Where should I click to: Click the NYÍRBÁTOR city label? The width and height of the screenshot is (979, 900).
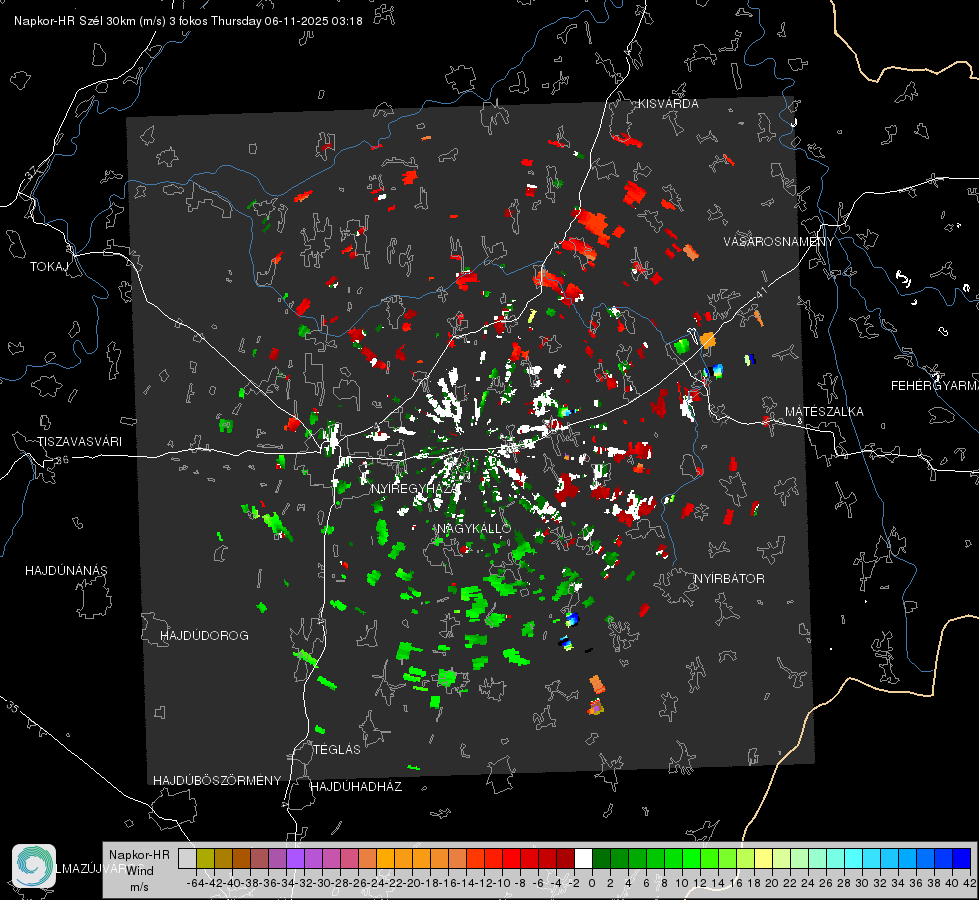[729, 579]
